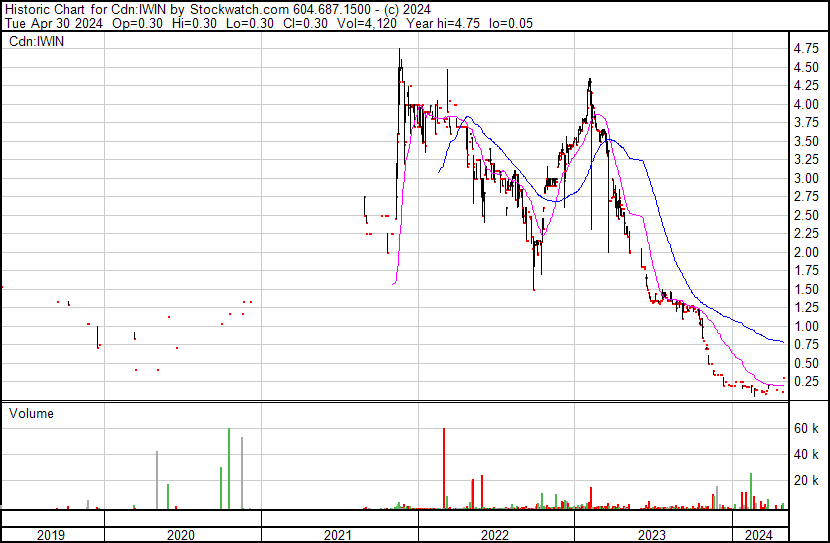Click the tall green volume bar in 2024
This screenshot has height=543, width=830.
[751, 491]
